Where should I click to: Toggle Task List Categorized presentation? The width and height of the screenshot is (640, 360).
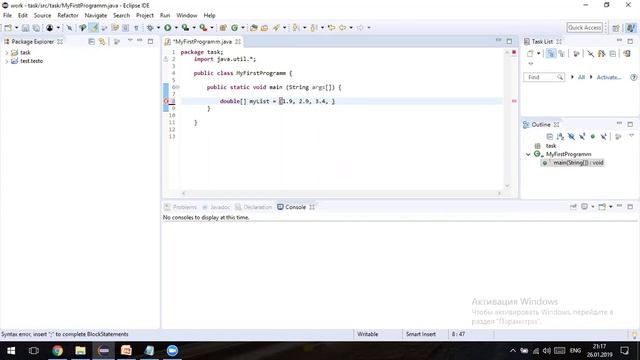(551, 54)
